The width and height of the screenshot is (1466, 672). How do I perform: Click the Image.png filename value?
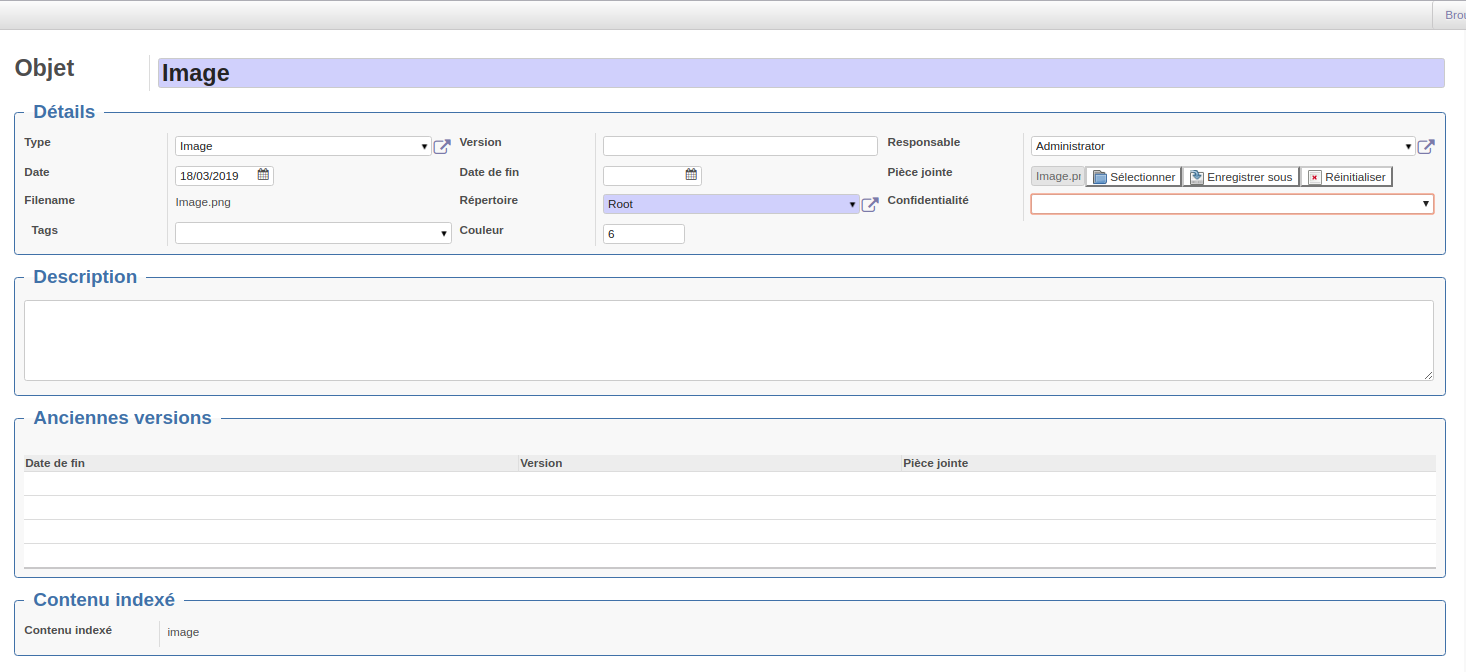pos(203,202)
